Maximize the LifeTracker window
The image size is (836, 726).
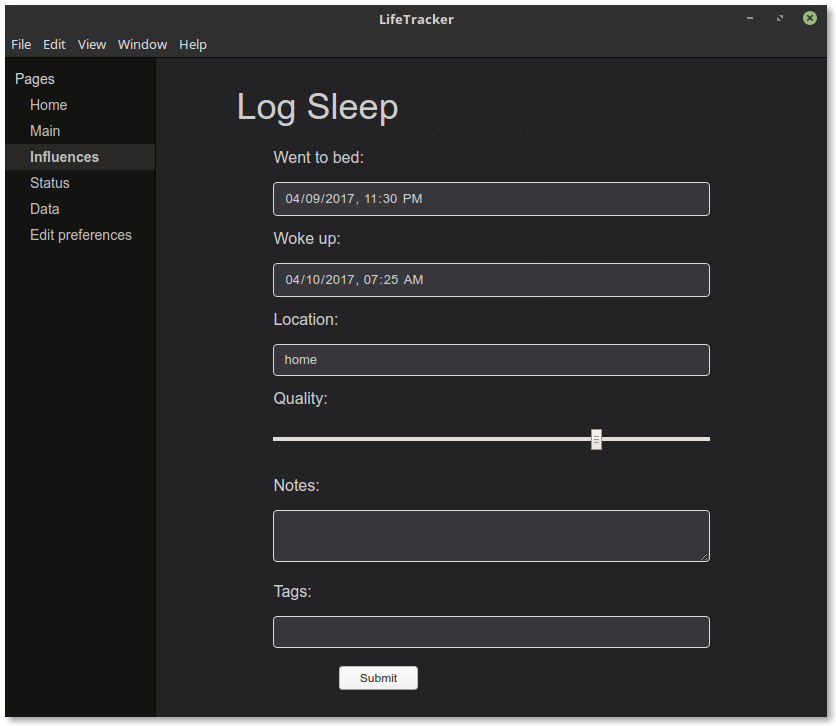click(x=779, y=18)
